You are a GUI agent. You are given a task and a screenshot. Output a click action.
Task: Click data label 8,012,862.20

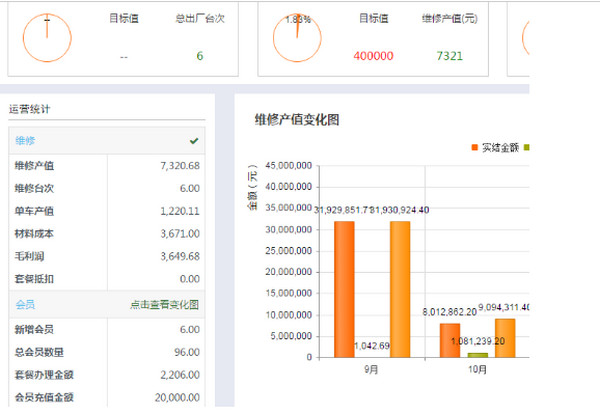[450, 312]
